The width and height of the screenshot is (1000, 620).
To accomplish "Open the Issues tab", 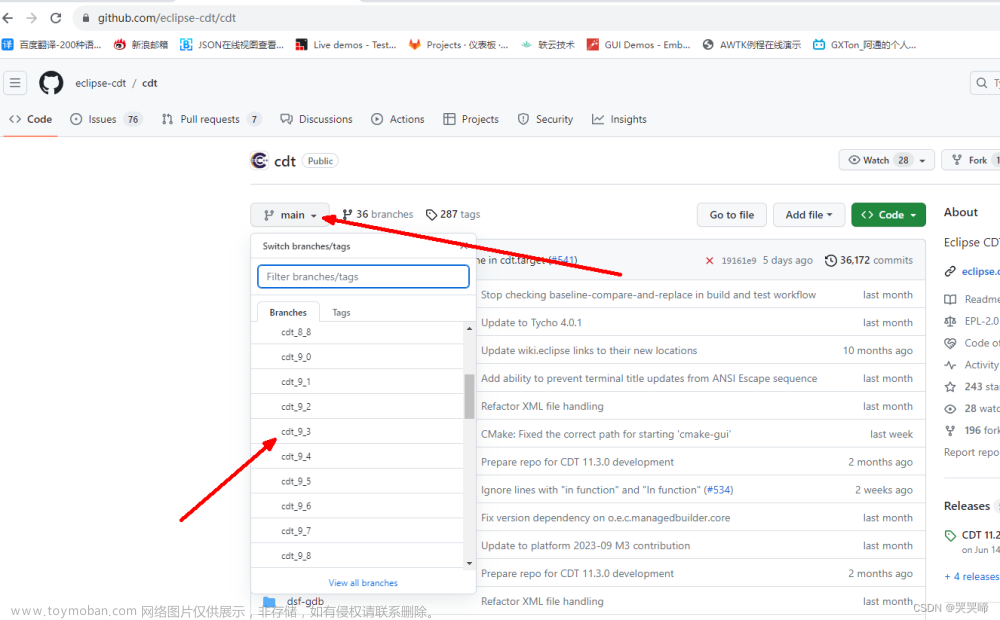I will tap(106, 119).
